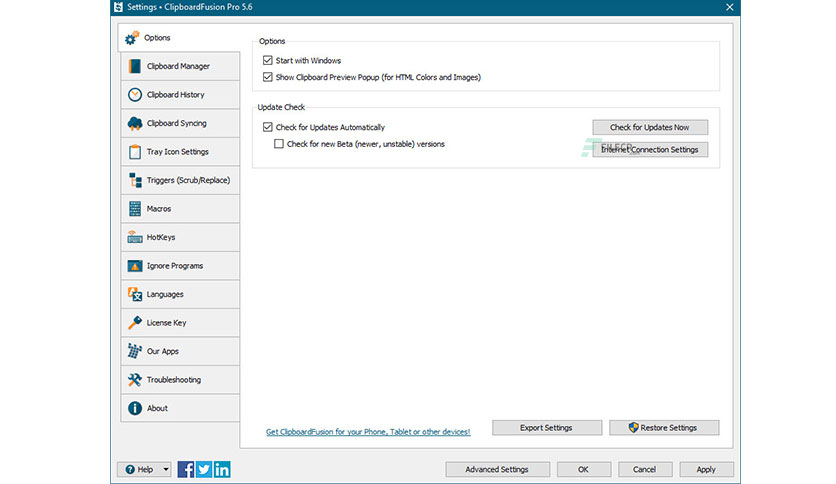Click the ClipboardFusion title bar app icon
The height and width of the screenshot is (484, 836).
[x=118, y=7]
